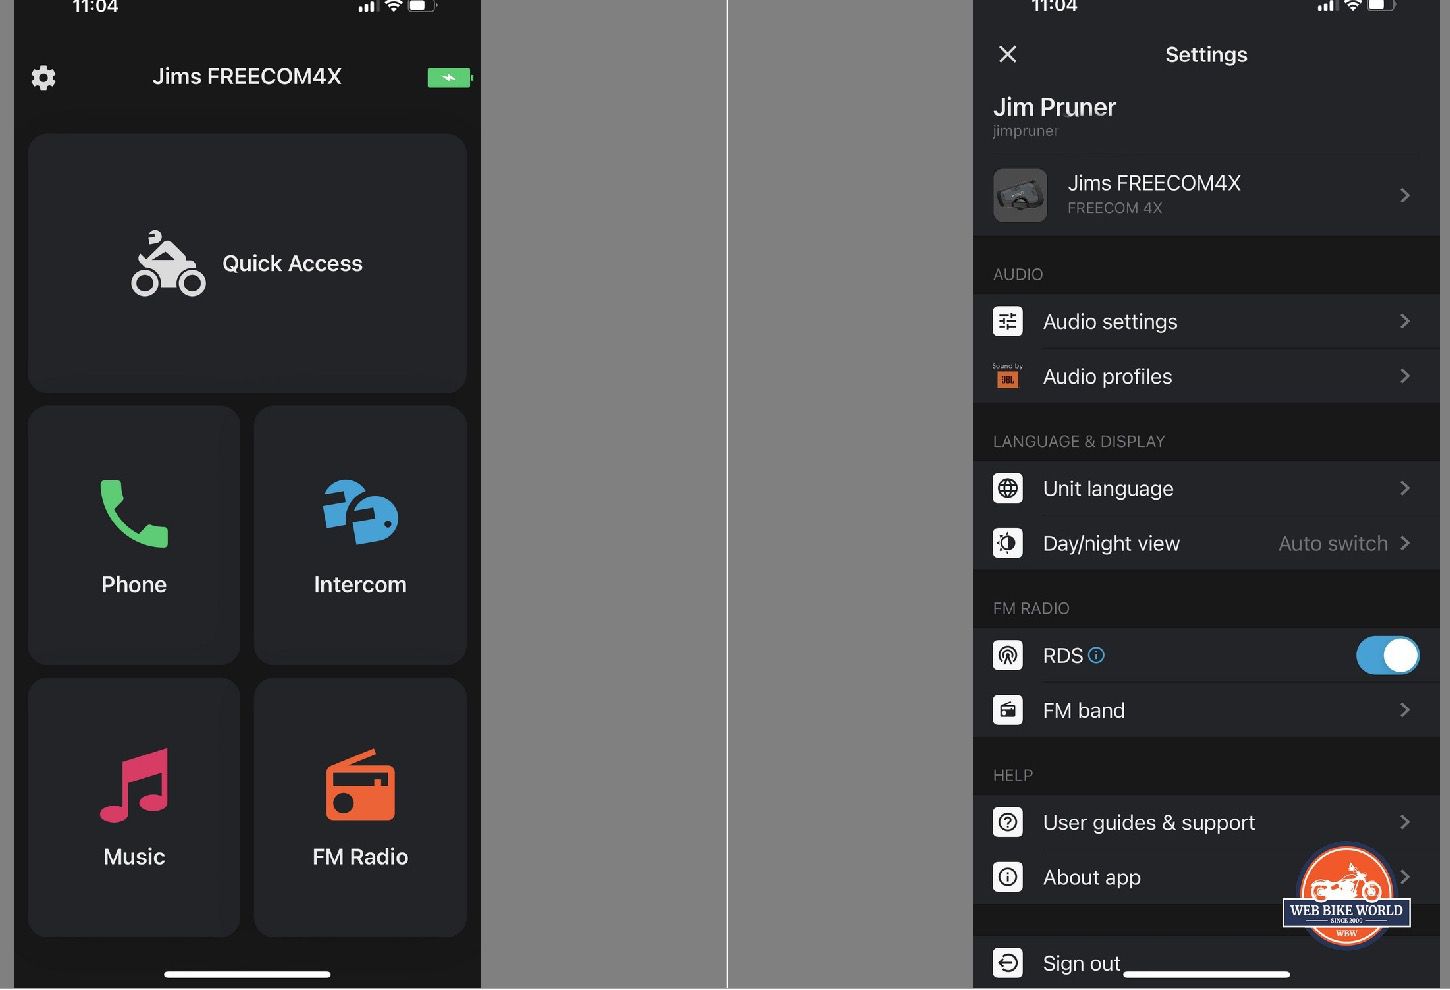Tap the Audio settings sliders icon

coord(1008,321)
